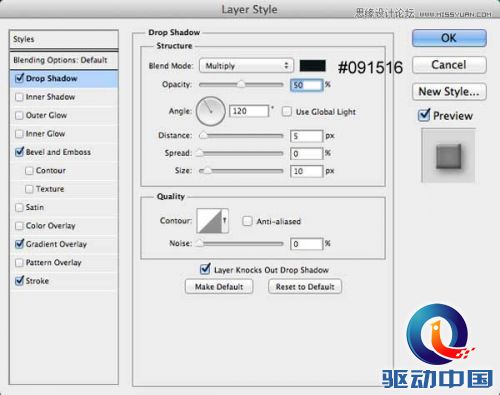Enable the Anti-aliased checkbox
Screen dimensions: 500x395
pyautogui.click(x=247, y=221)
